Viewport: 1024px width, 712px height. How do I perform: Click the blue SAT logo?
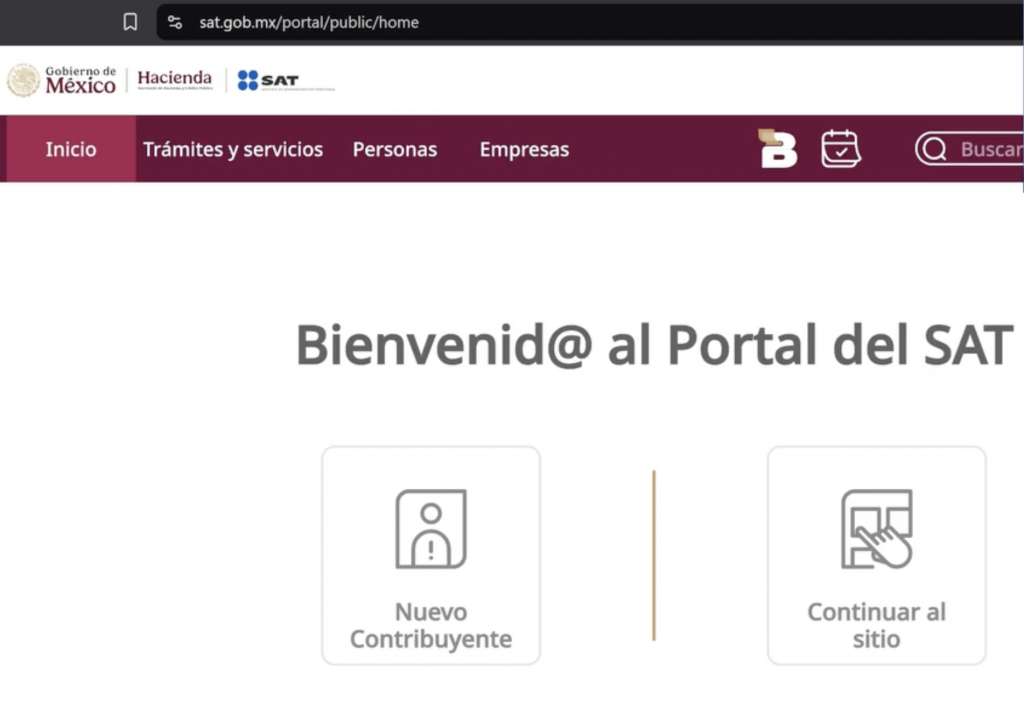268,80
